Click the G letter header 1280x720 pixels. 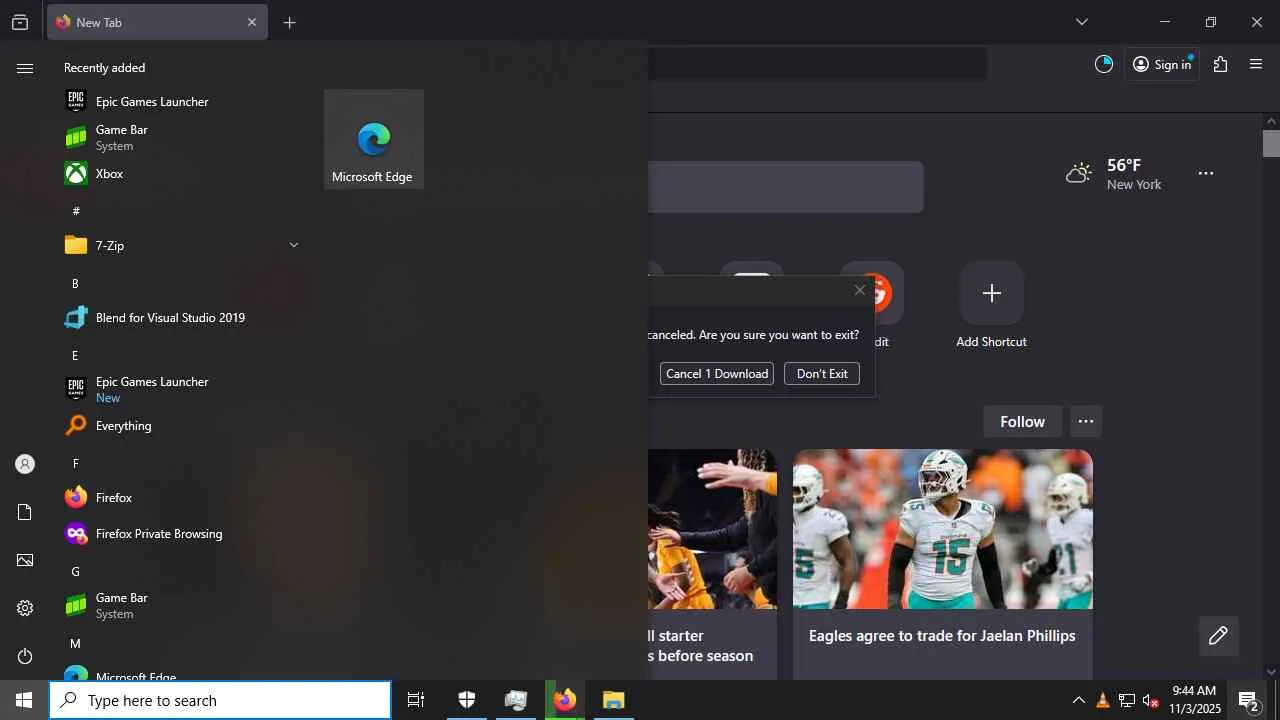pos(75,571)
